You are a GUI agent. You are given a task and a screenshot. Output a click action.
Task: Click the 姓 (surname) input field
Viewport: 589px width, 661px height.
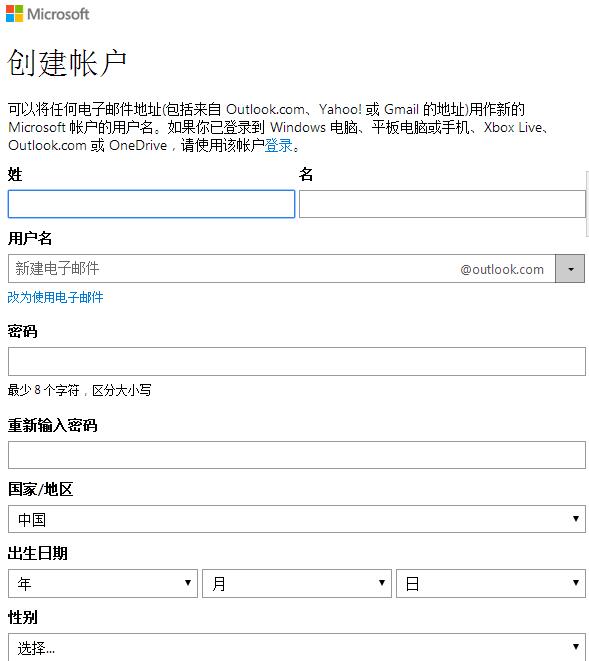point(151,204)
